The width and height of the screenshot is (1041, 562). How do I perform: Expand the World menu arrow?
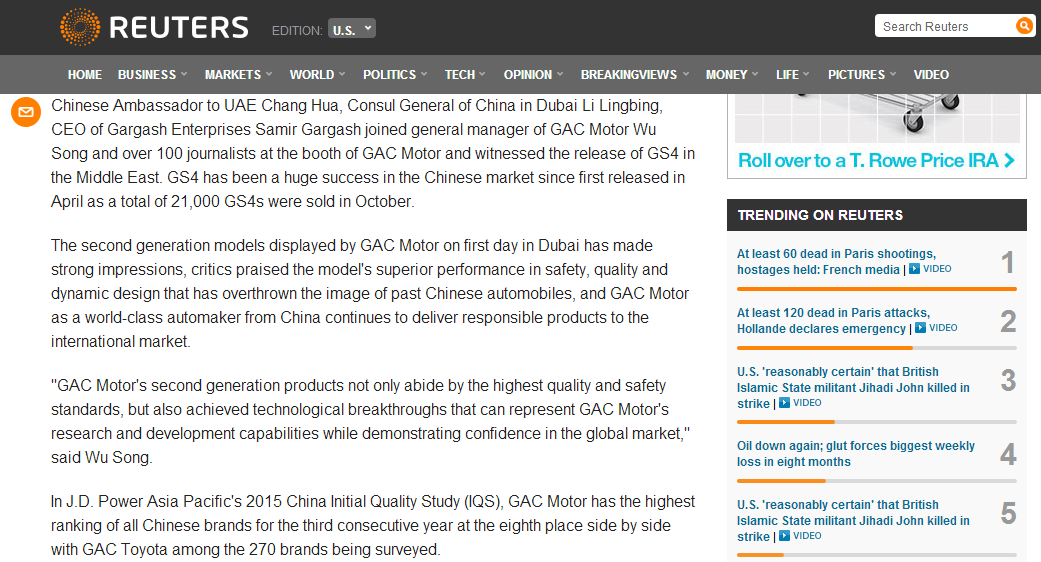(x=342, y=74)
